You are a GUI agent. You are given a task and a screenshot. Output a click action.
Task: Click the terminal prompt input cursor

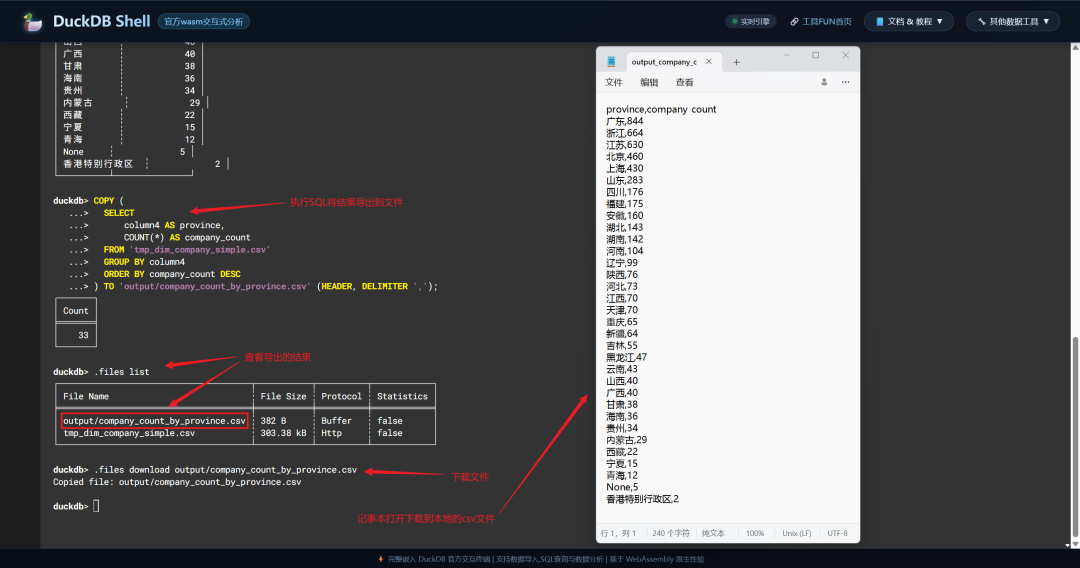(x=96, y=506)
